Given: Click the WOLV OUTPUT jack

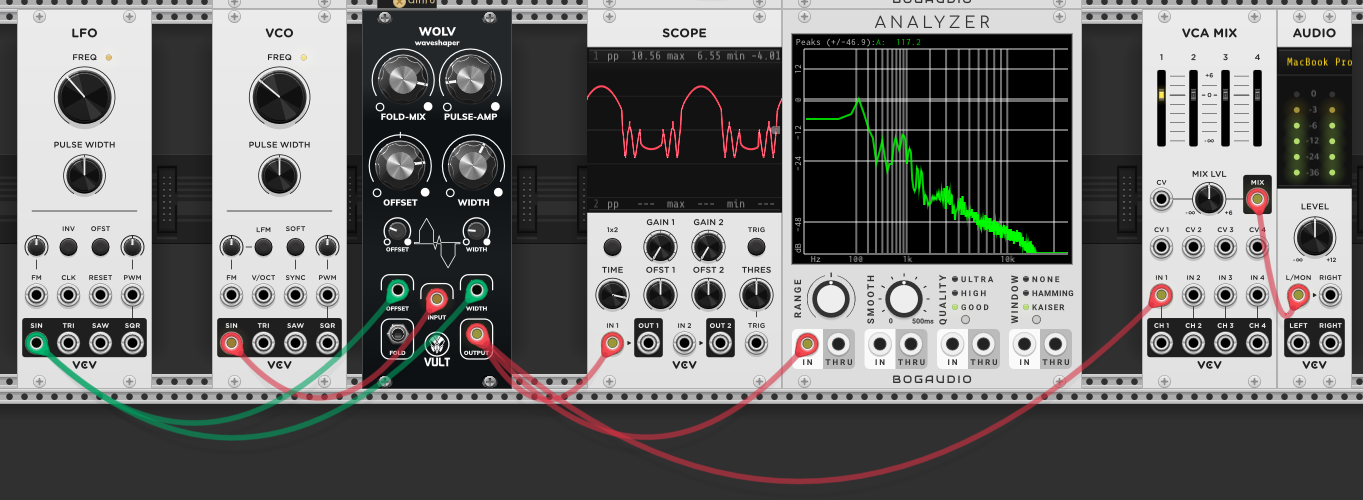Looking at the screenshot, I should click(476, 335).
